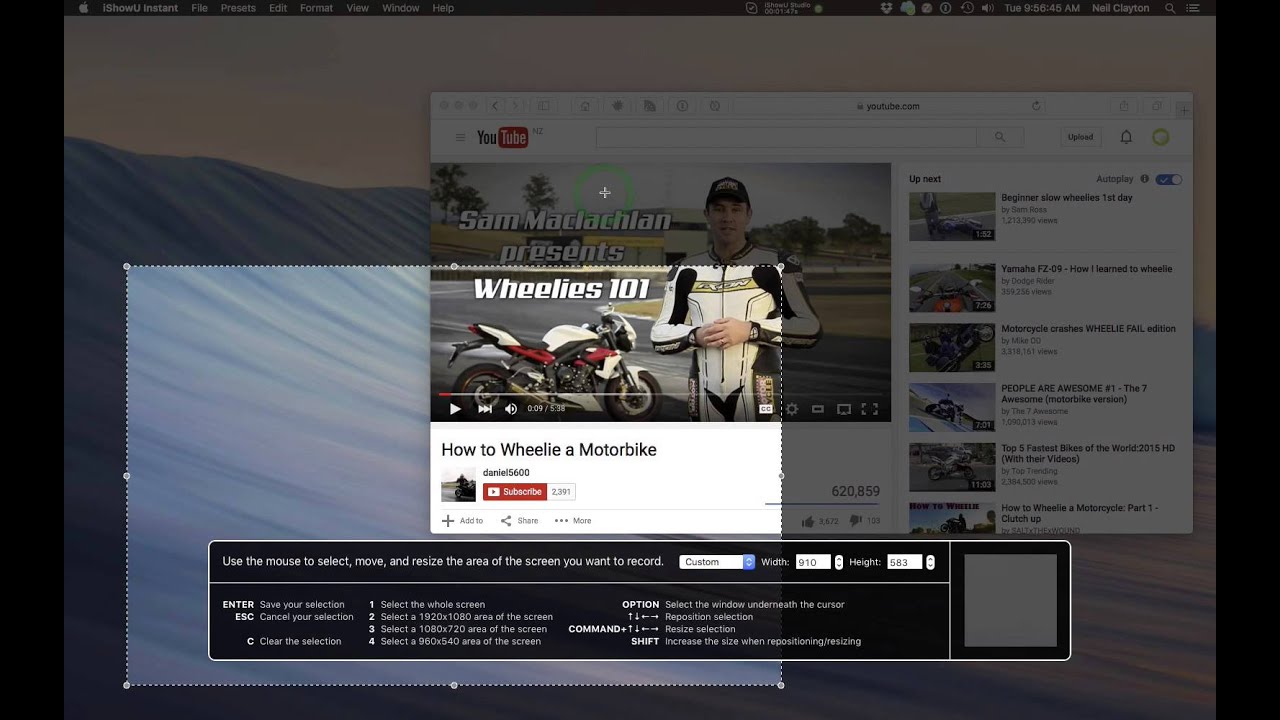Go to the YouTube home logo
The height and width of the screenshot is (720, 1280).
click(x=502, y=137)
